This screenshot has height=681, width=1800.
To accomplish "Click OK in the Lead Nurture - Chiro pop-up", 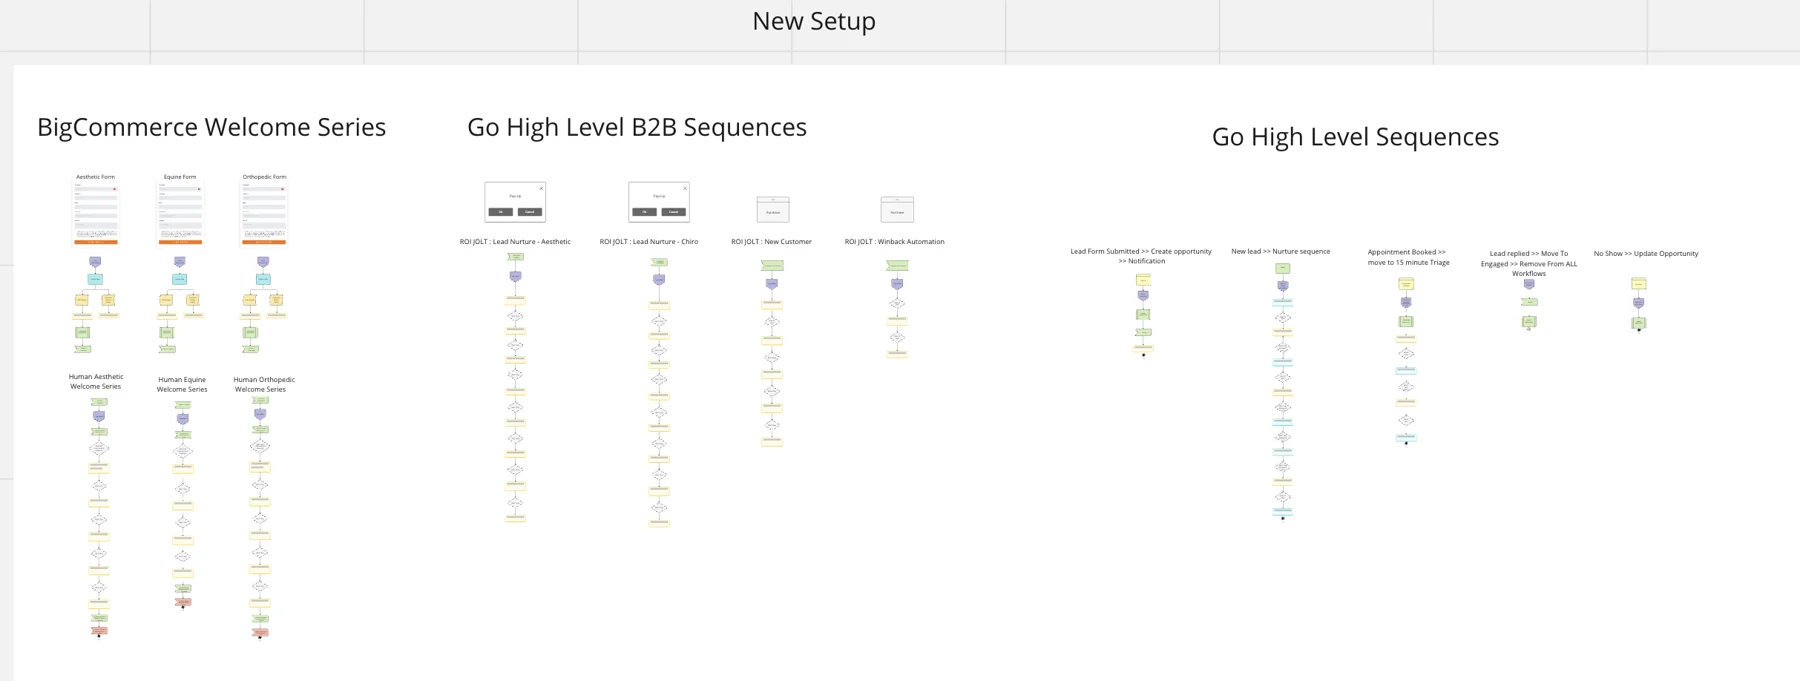I will click(x=644, y=212).
